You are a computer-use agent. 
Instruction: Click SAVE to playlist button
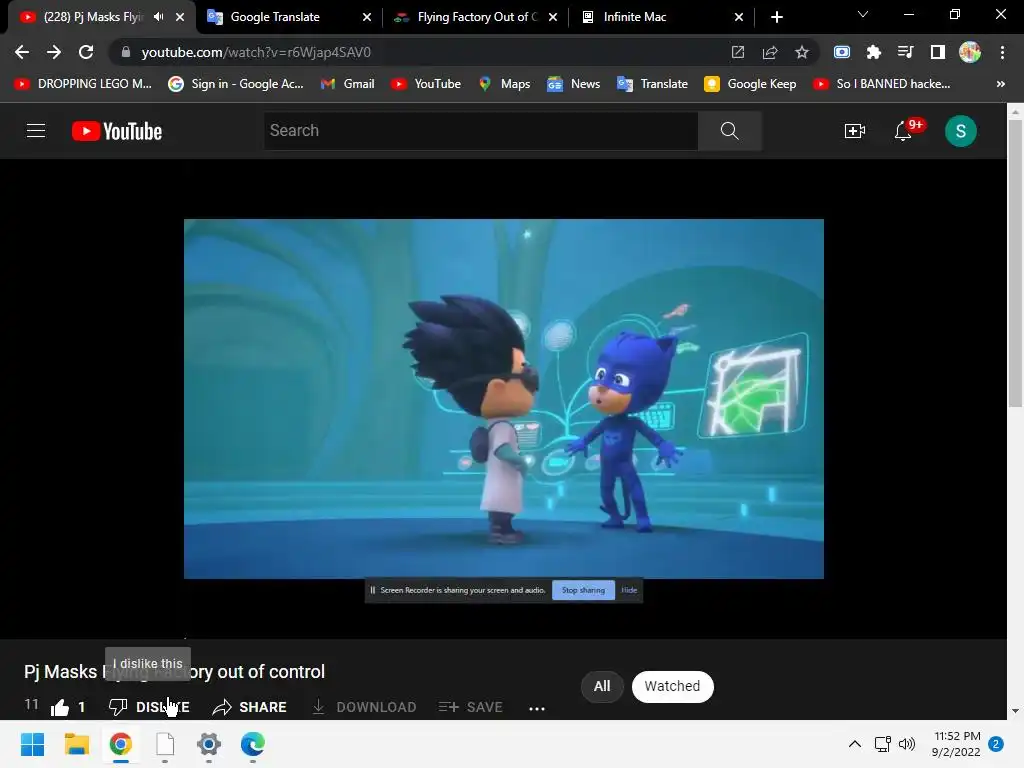coord(470,707)
